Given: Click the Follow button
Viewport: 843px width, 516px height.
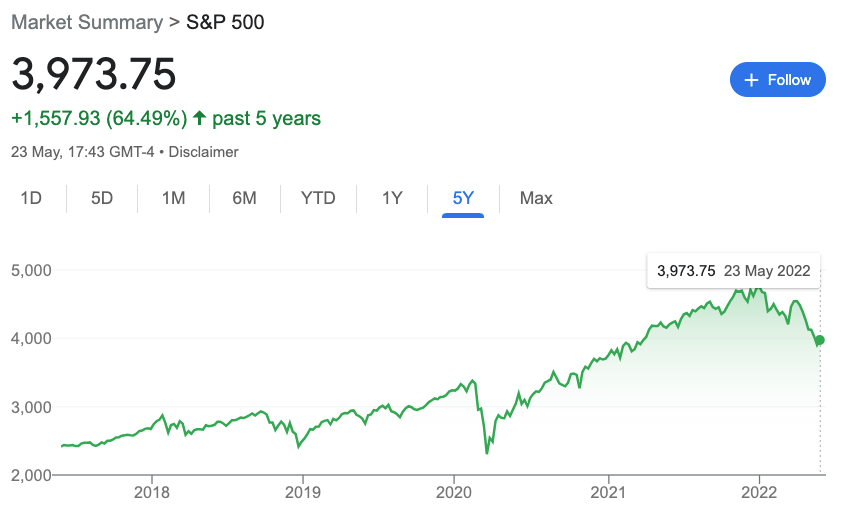Looking at the screenshot, I should click(777, 80).
